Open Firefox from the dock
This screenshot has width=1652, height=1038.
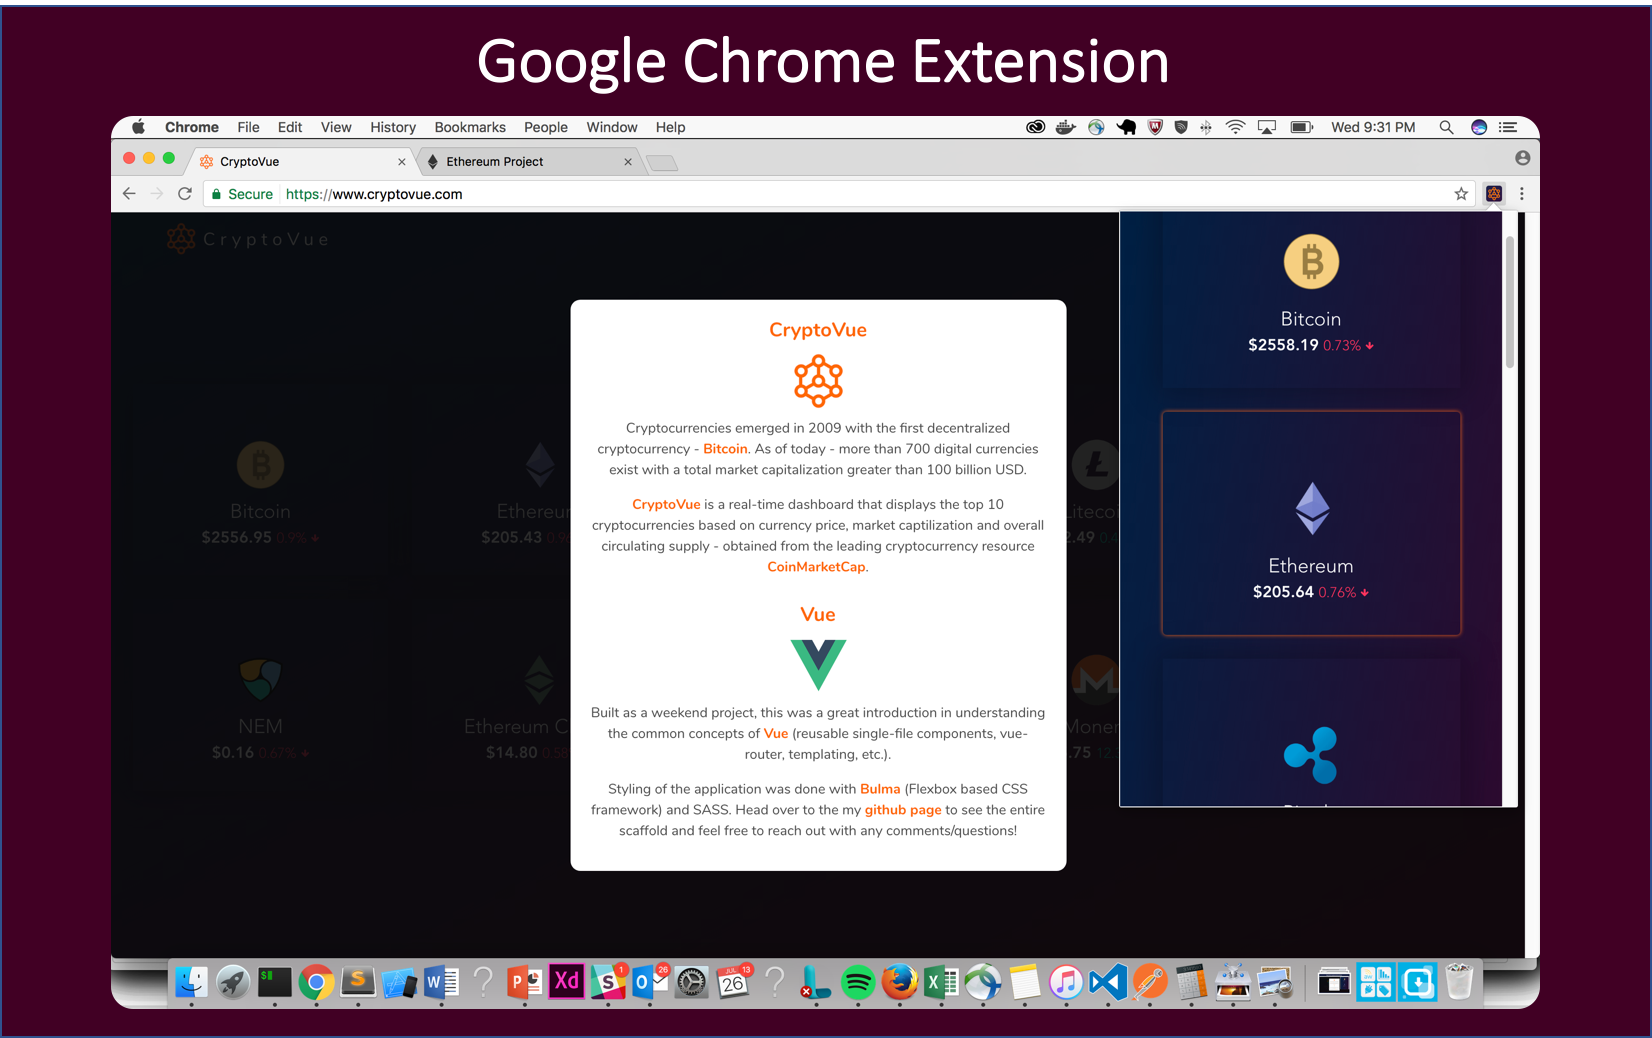(x=900, y=983)
